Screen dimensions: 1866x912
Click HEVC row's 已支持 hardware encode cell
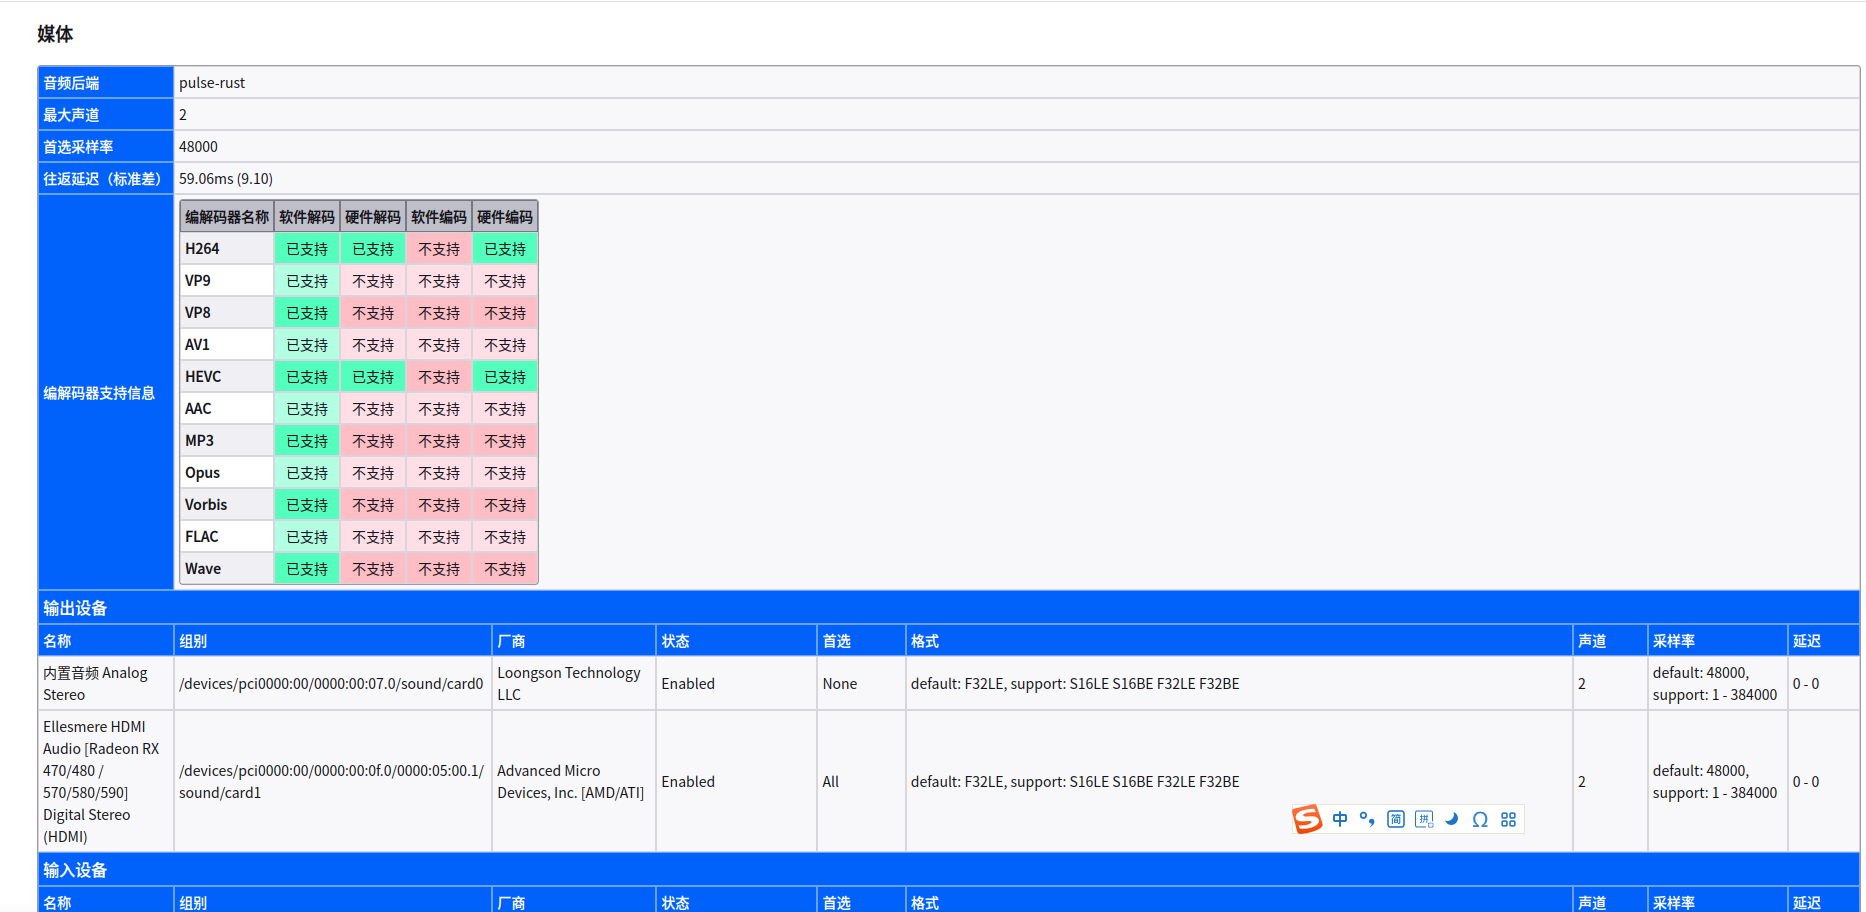505,377
